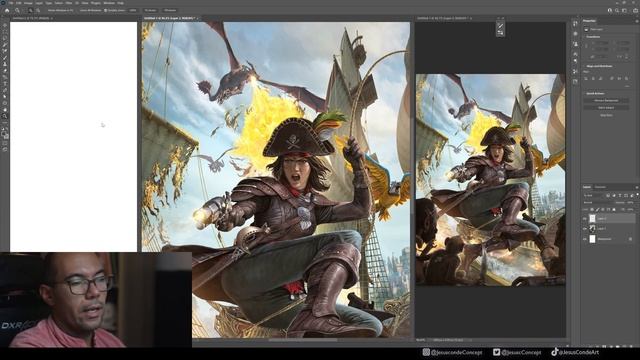Click the lock transparent pixels icon
The width and height of the screenshot is (640, 360).
point(592,209)
